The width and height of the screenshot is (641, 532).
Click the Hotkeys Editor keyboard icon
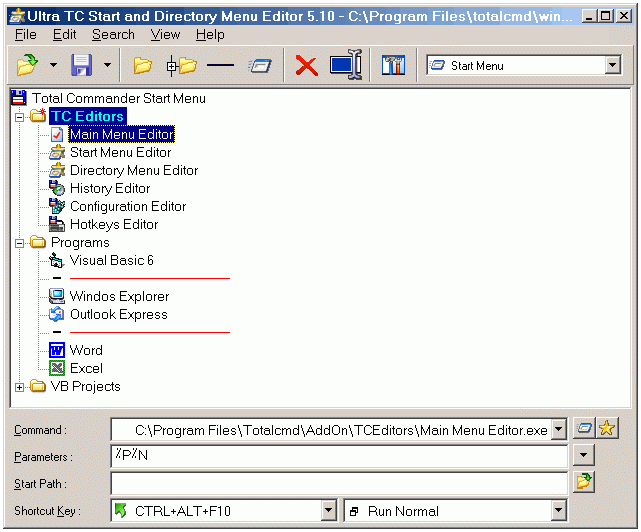(57, 224)
